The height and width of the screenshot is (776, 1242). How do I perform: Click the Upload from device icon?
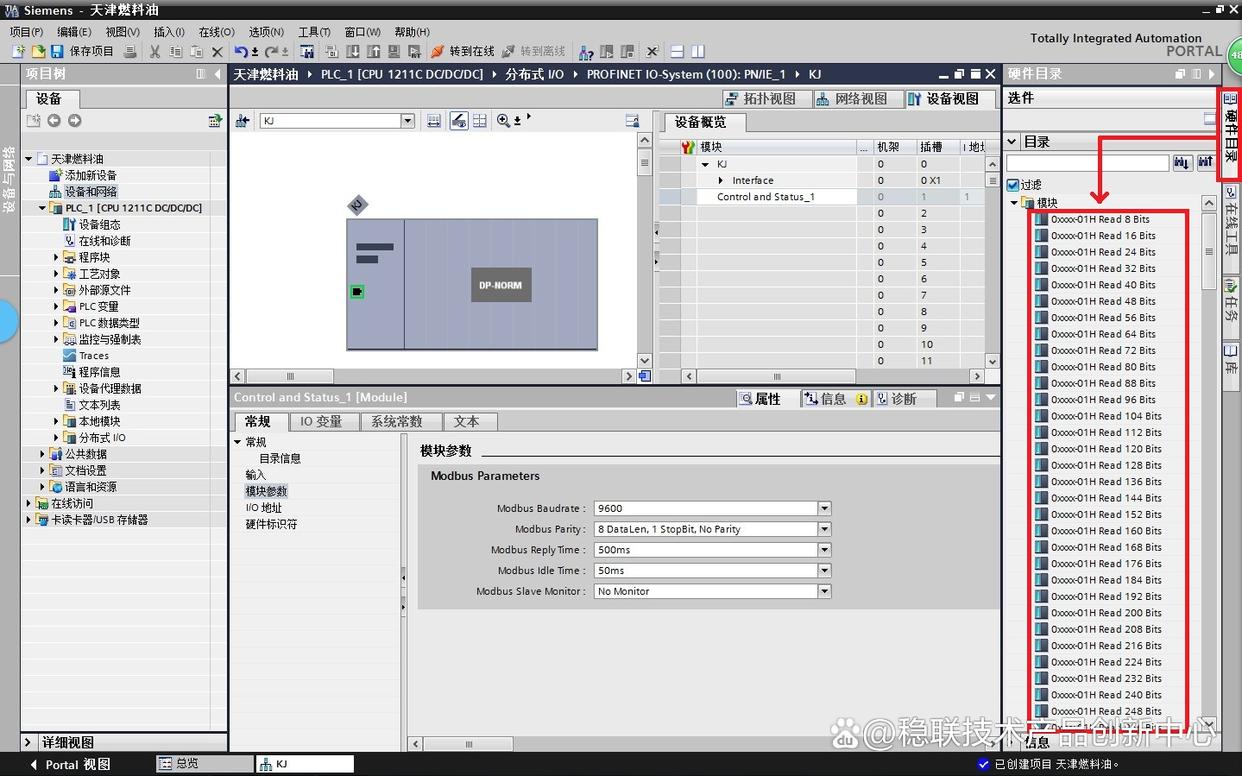pyautogui.click(x=374, y=51)
